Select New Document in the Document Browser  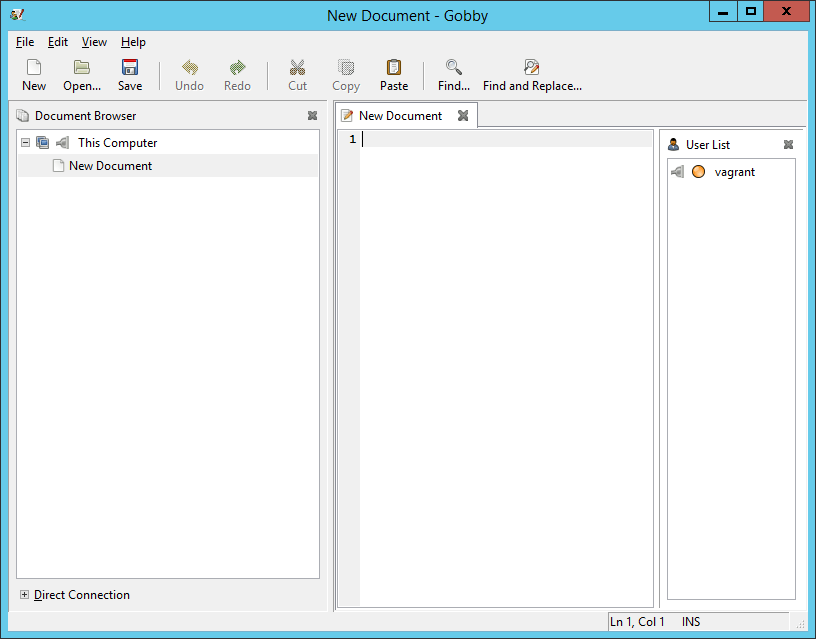coord(168,165)
